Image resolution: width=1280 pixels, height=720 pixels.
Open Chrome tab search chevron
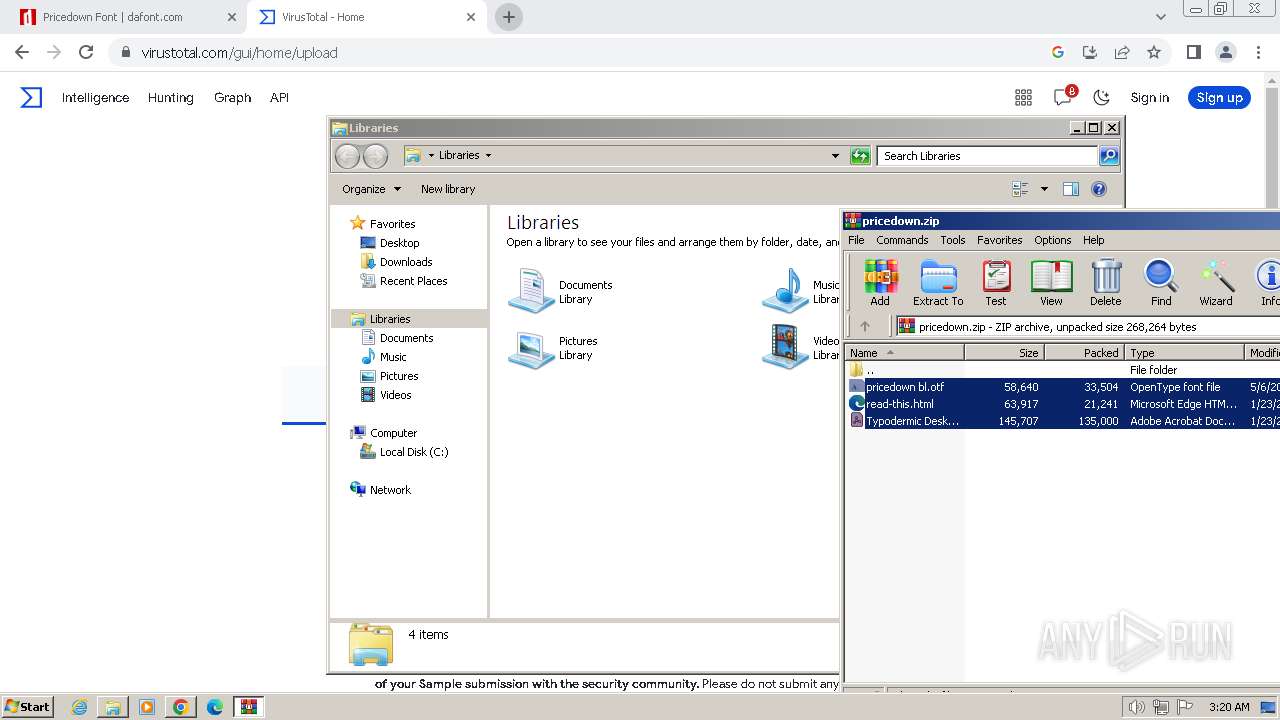click(x=1161, y=17)
